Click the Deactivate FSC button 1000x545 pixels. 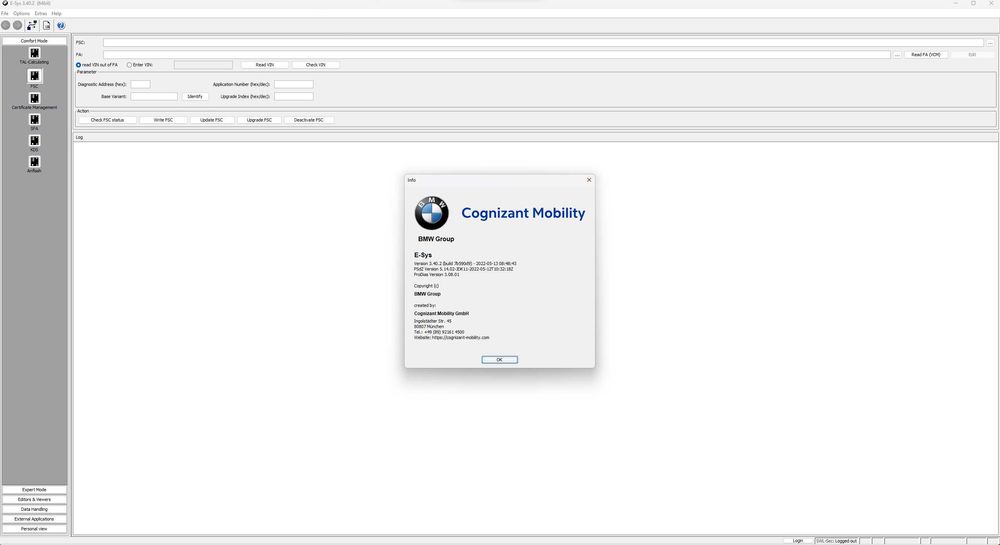309,120
